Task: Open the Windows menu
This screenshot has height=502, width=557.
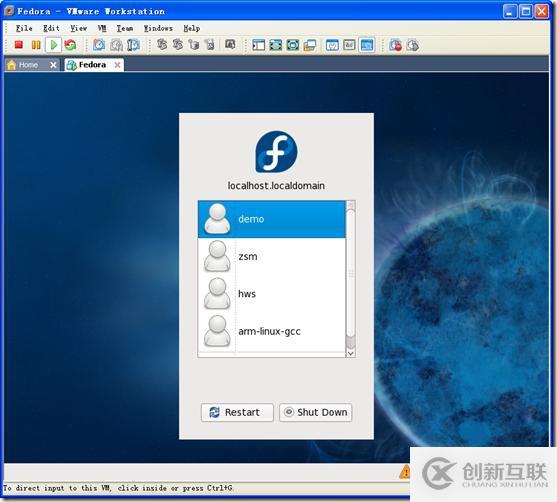Action: [158, 28]
